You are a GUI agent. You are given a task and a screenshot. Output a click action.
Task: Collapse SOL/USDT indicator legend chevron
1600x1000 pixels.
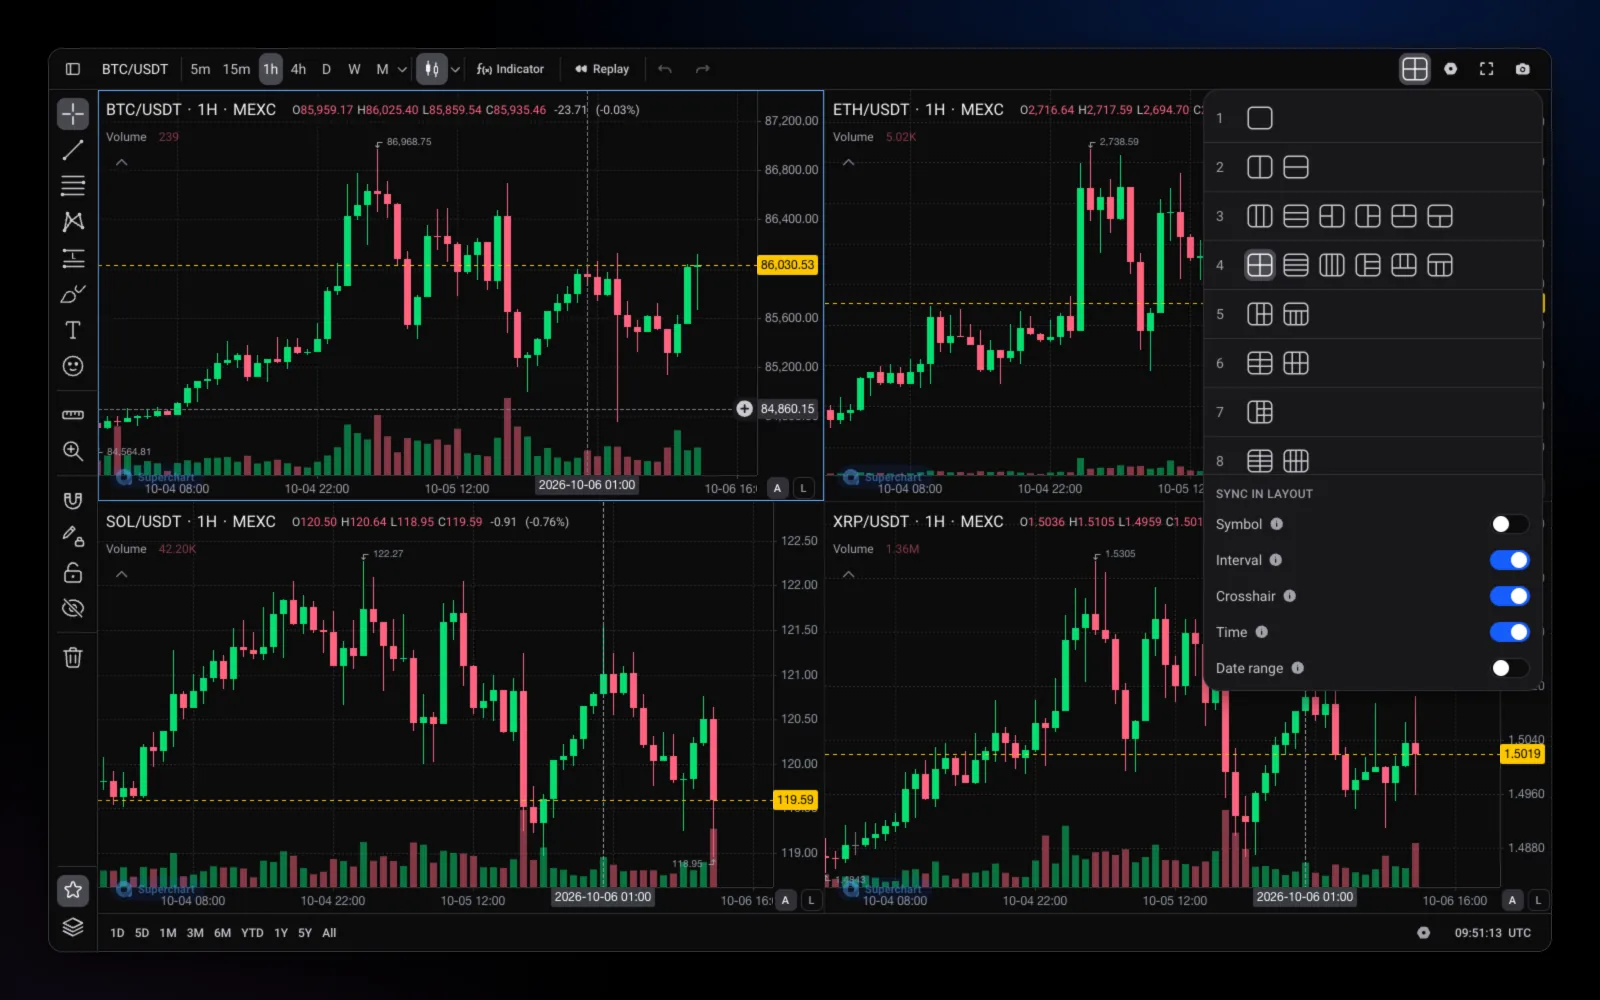pos(121,574)
